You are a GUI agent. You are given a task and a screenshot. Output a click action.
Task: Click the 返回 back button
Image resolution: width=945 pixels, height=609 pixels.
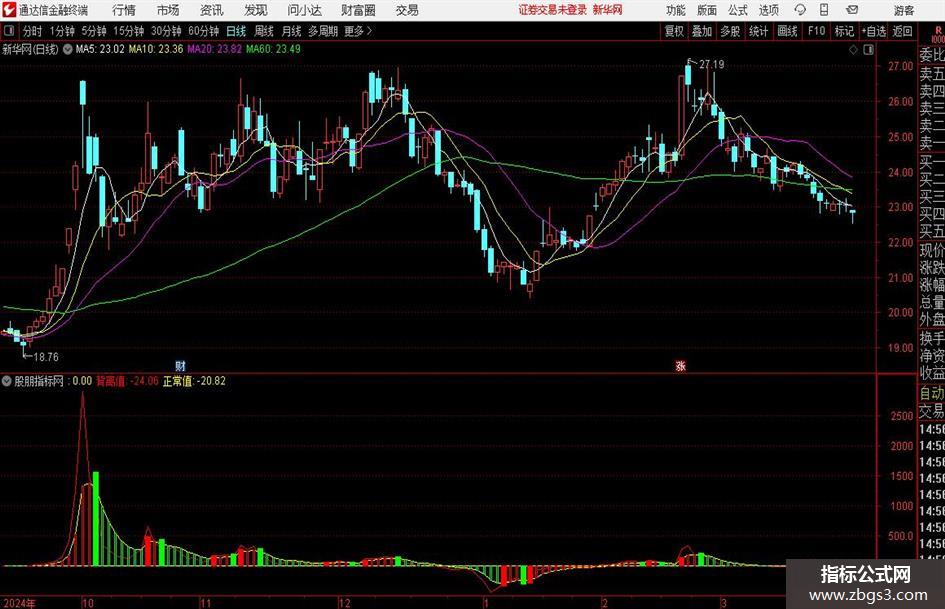tap(902, 31)
